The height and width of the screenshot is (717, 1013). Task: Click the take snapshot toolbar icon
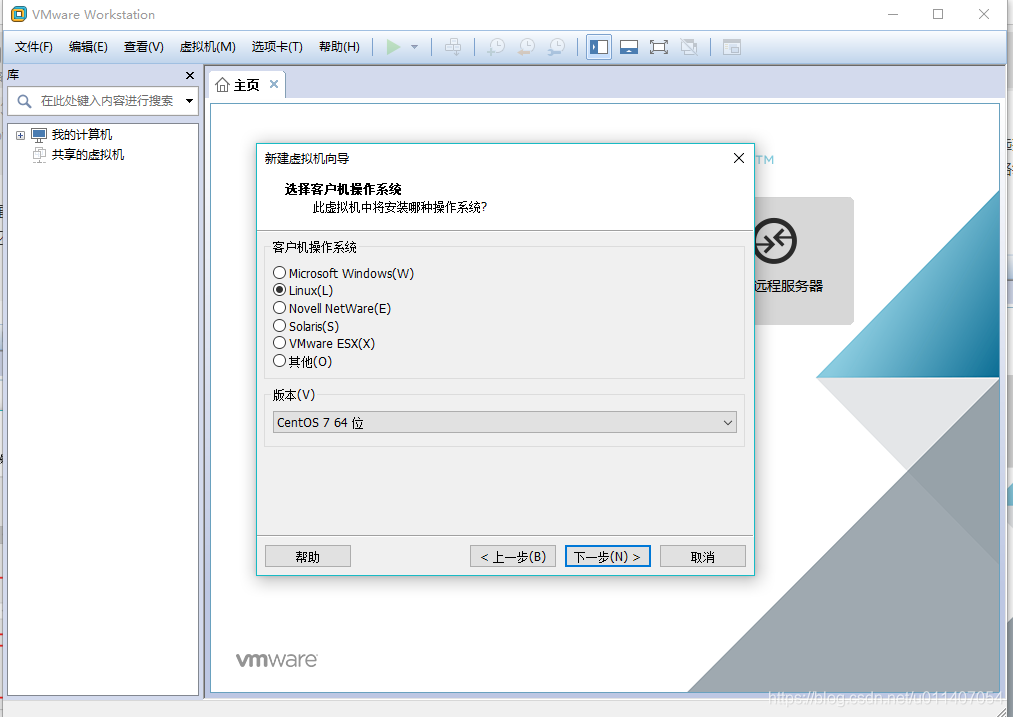[496, 47]
